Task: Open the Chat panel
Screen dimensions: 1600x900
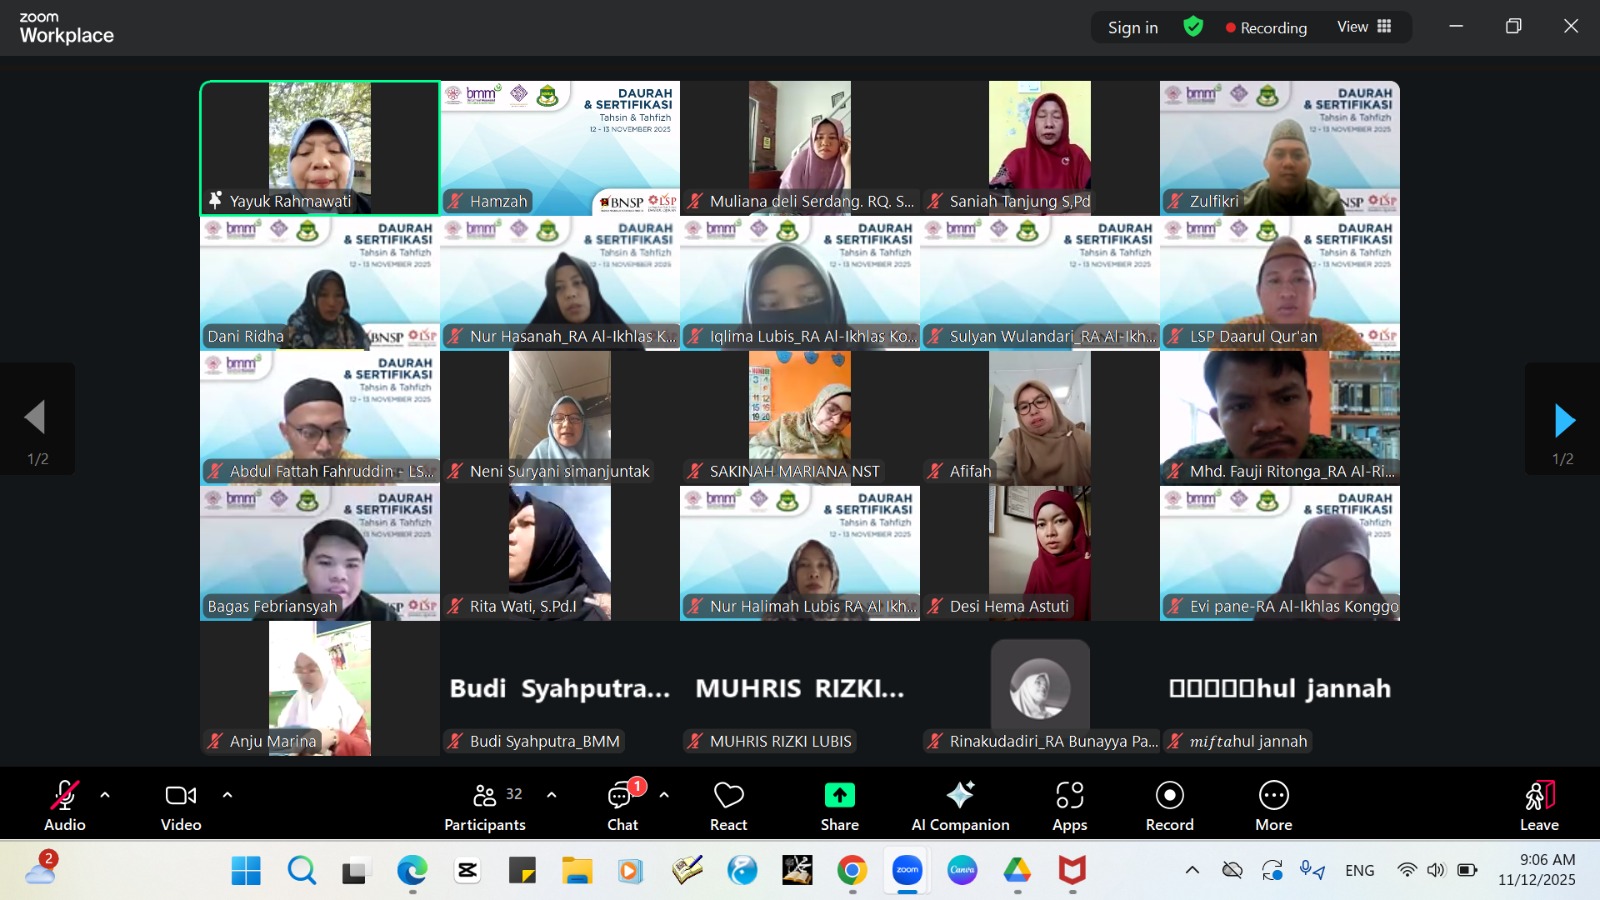Action: pyautogui.click(x=622, y=796)
